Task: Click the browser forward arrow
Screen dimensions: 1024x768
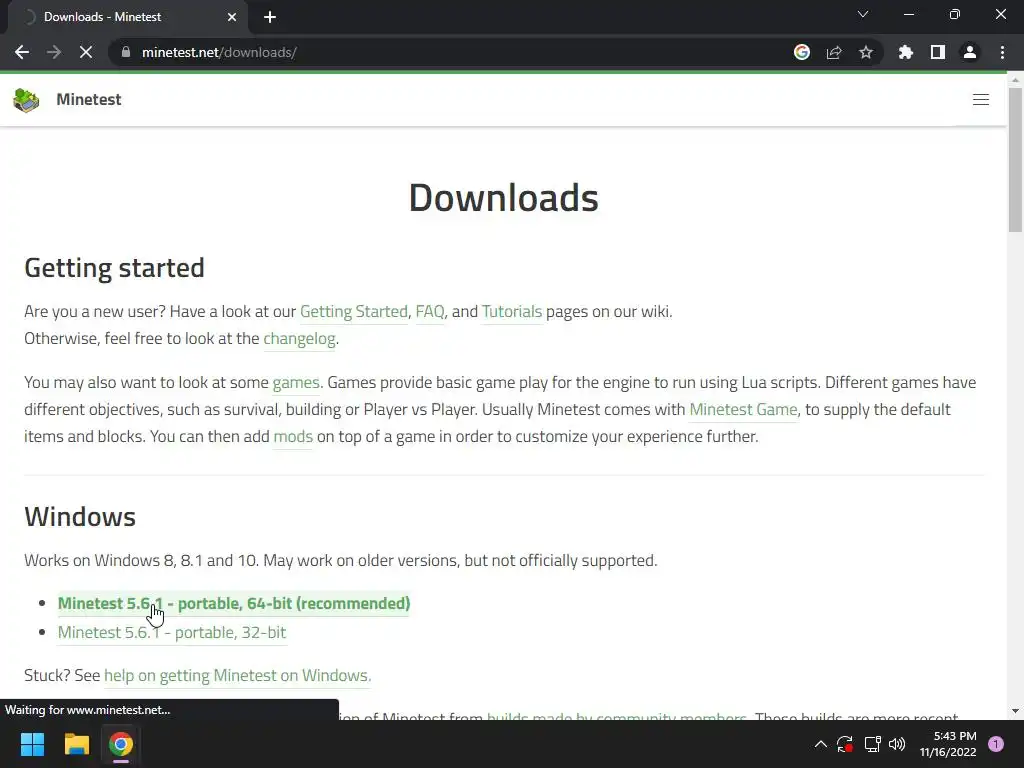Action: 54,52
